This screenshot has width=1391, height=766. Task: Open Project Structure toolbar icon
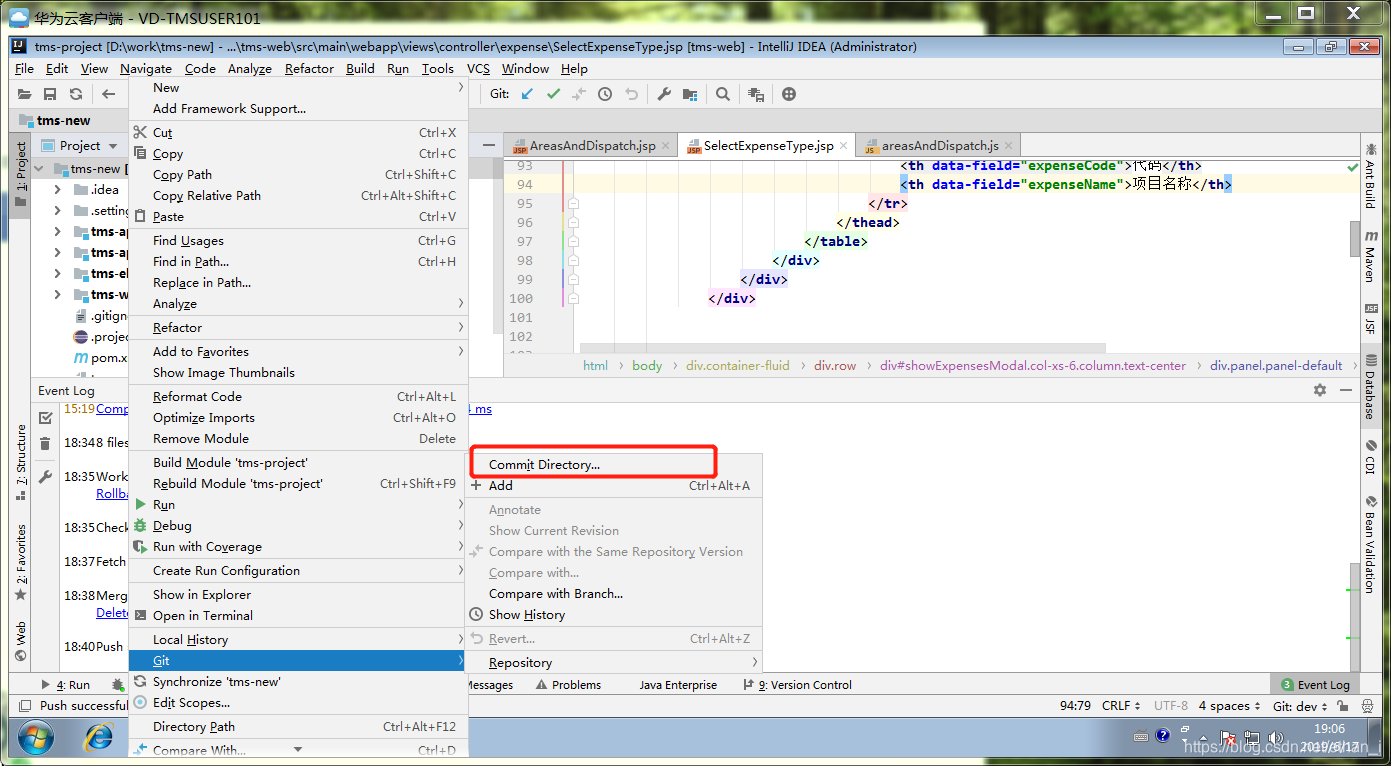click(690, 94)
